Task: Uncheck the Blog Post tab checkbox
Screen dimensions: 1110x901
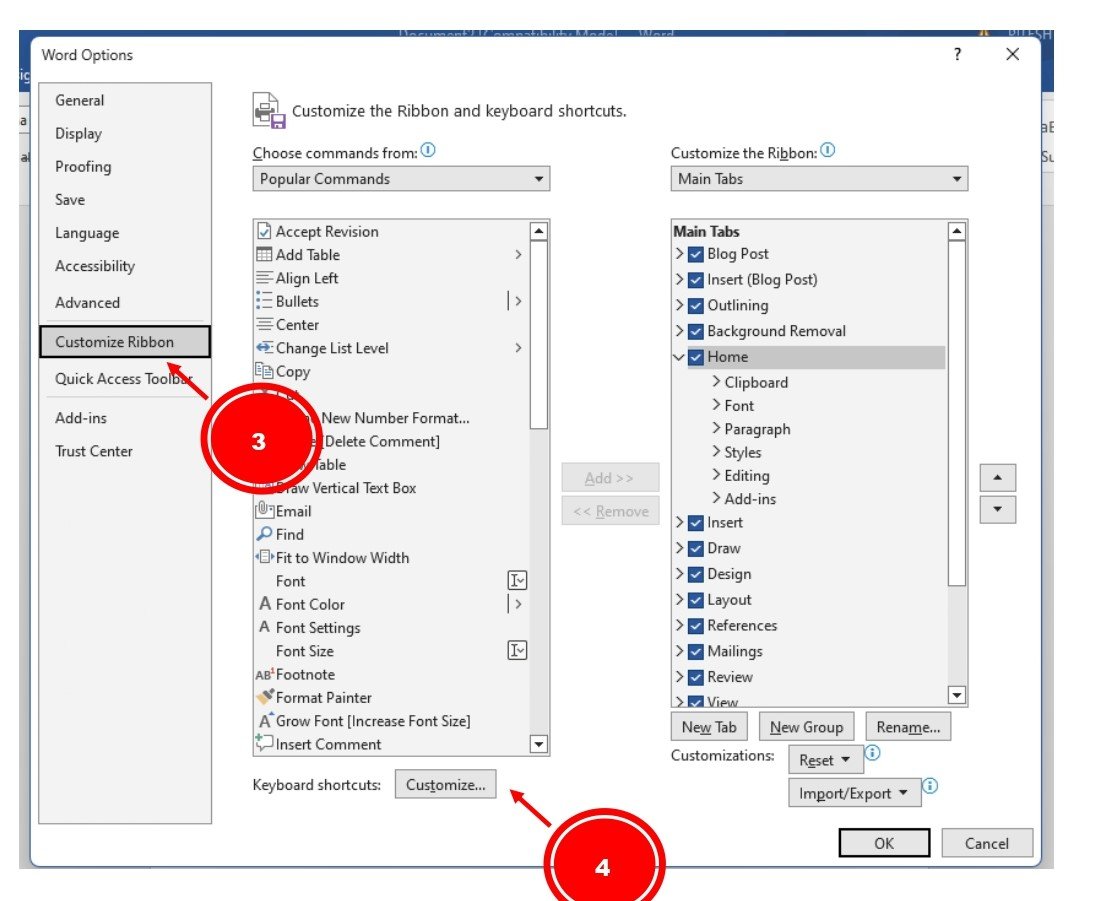Action: pyautogui.click(x=696, y=254)
